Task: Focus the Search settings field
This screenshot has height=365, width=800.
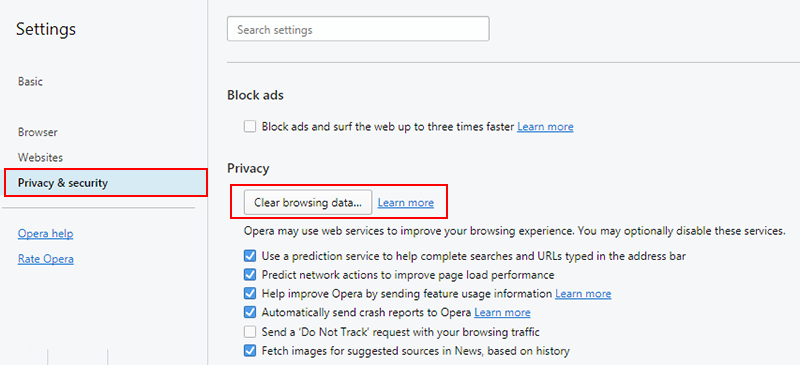Action: point(358,29)
